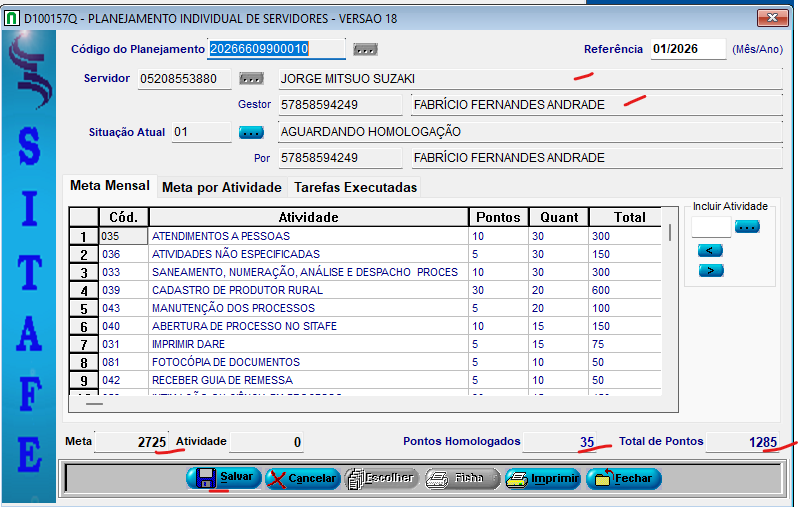Click into the Incluir Atividade input box
Image resolution: width=799 pixels, height=507 pixels.
pyautogui.click(x=711, y=227)
